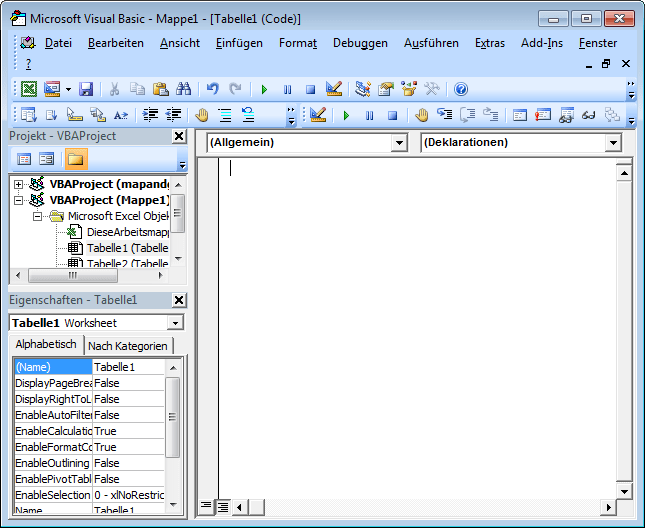645x528 pixels.
Task: Save the workbook with the floppy icon
Action: pos(86,89)
